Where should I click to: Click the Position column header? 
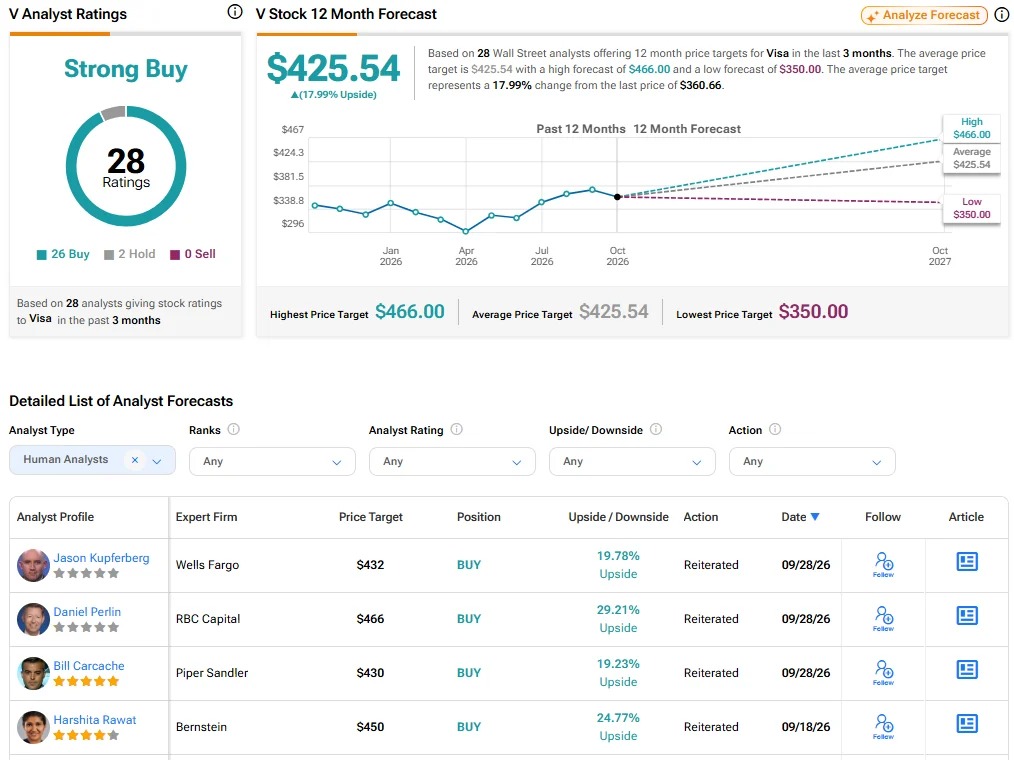coord(479,517)
